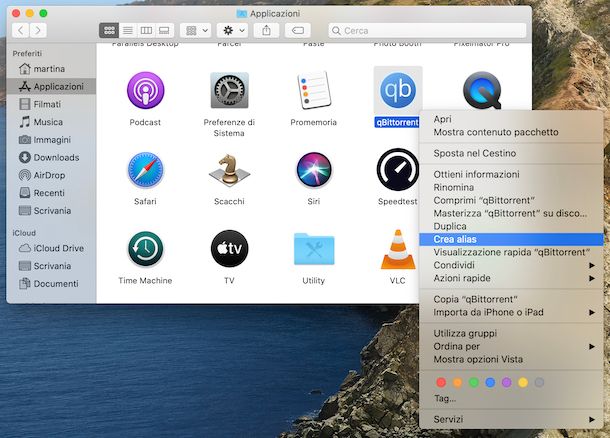Open the gear action menu dropdown

click(233, 30)
